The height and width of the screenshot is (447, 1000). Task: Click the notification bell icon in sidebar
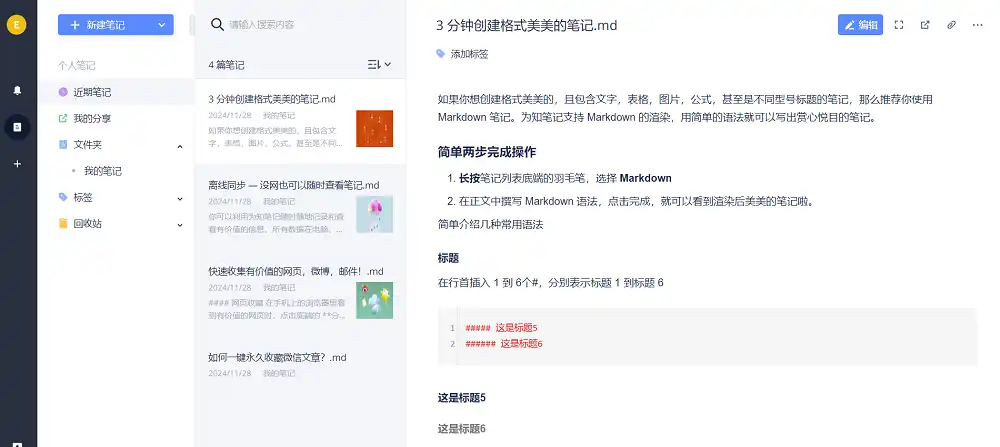(x=16, y=90)
